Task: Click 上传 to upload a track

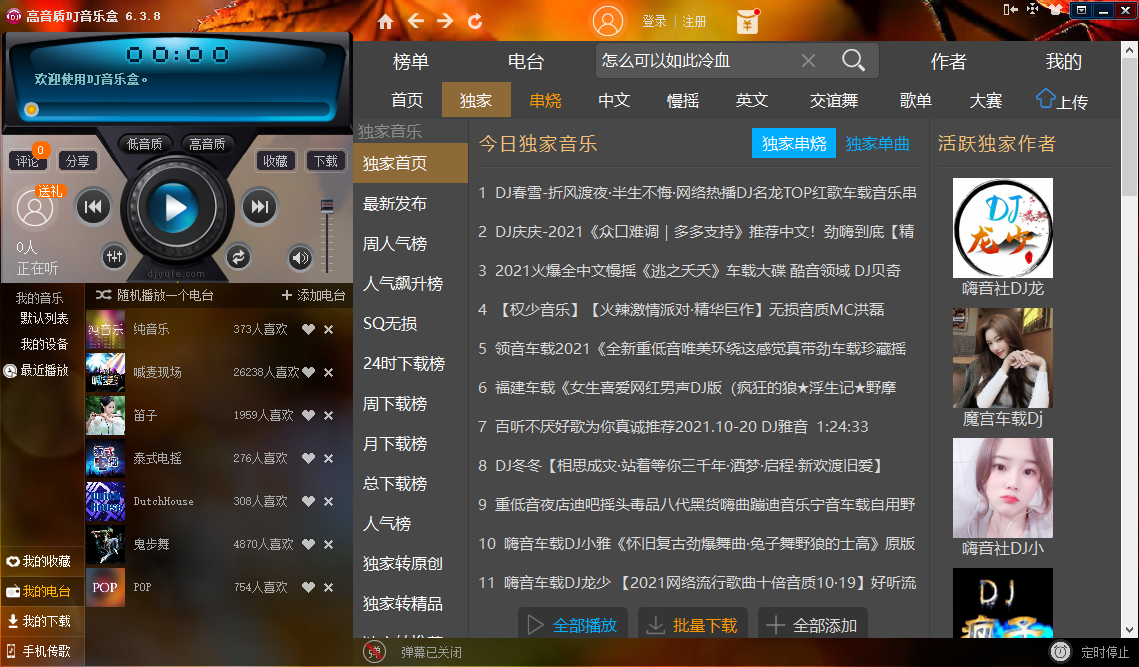Action: coord(1063,100)
